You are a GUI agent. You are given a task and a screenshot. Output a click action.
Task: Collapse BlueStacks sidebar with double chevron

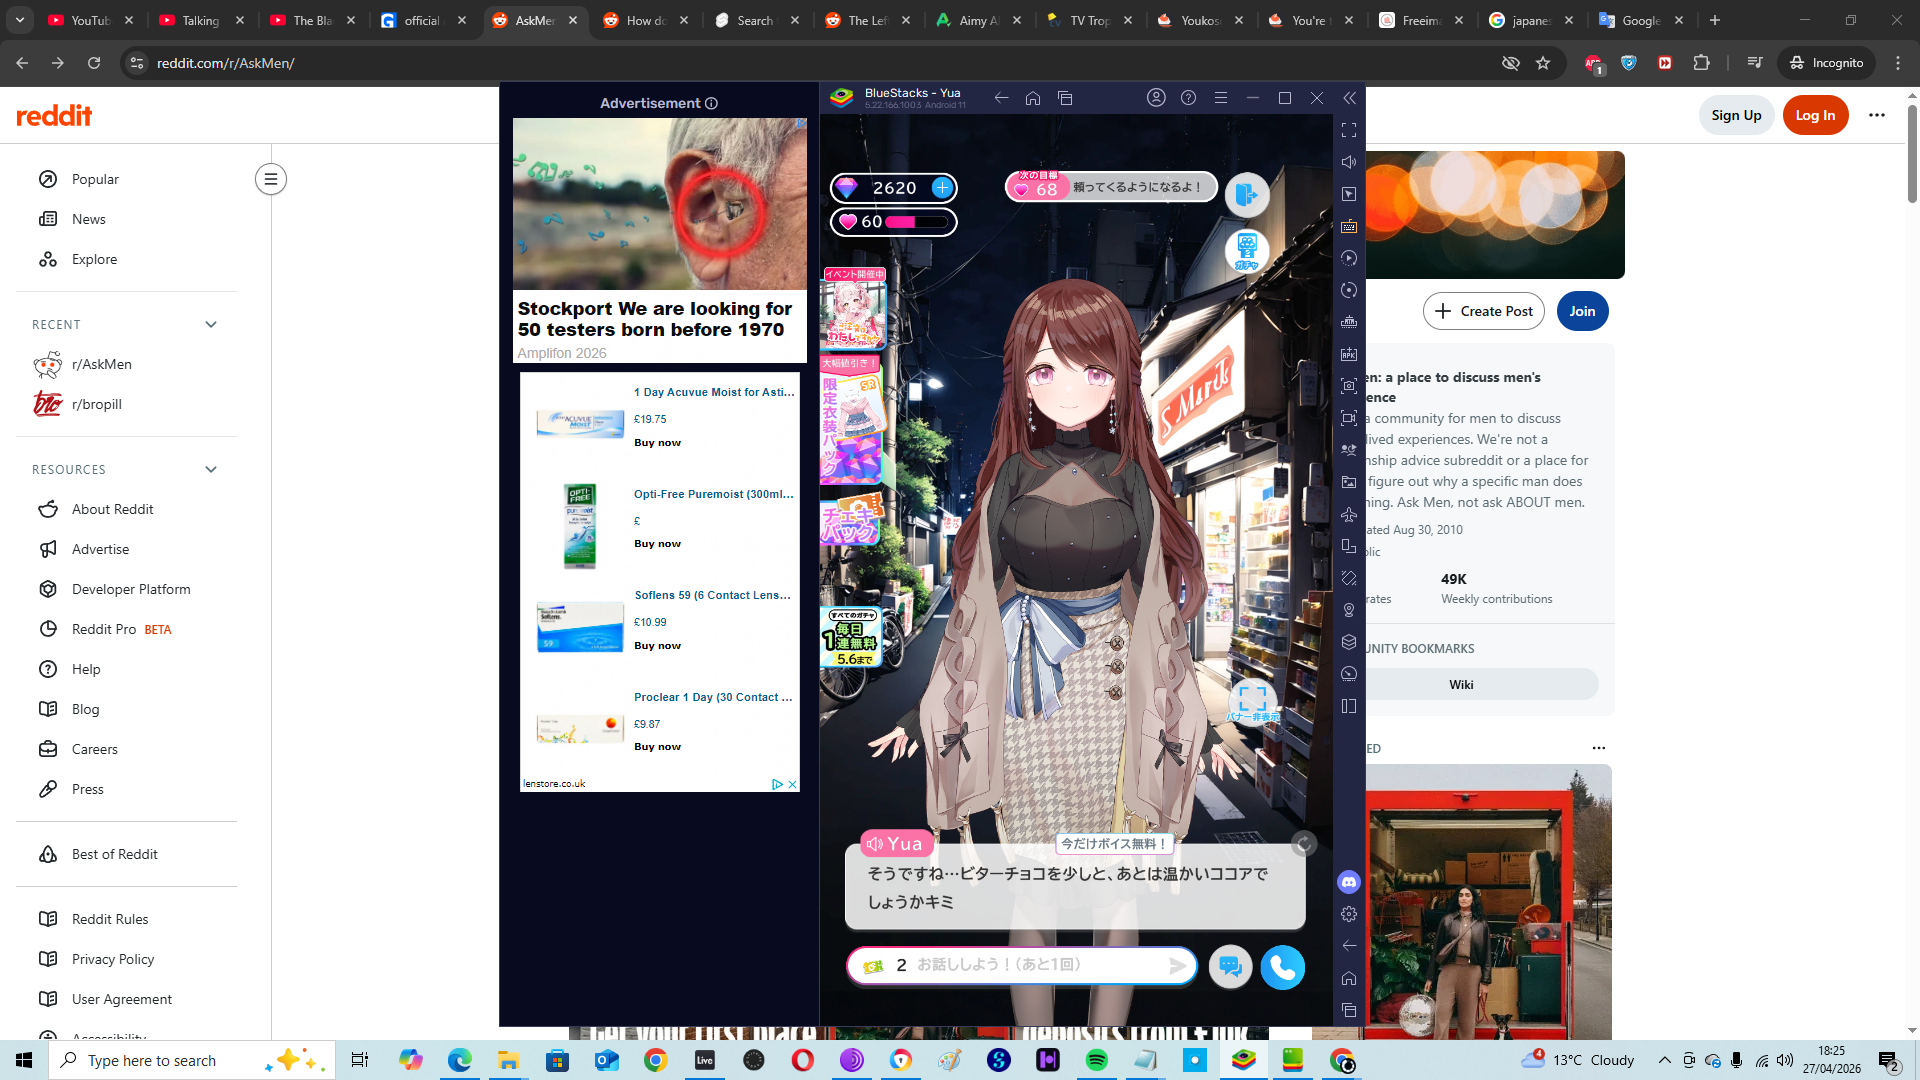1349,98
